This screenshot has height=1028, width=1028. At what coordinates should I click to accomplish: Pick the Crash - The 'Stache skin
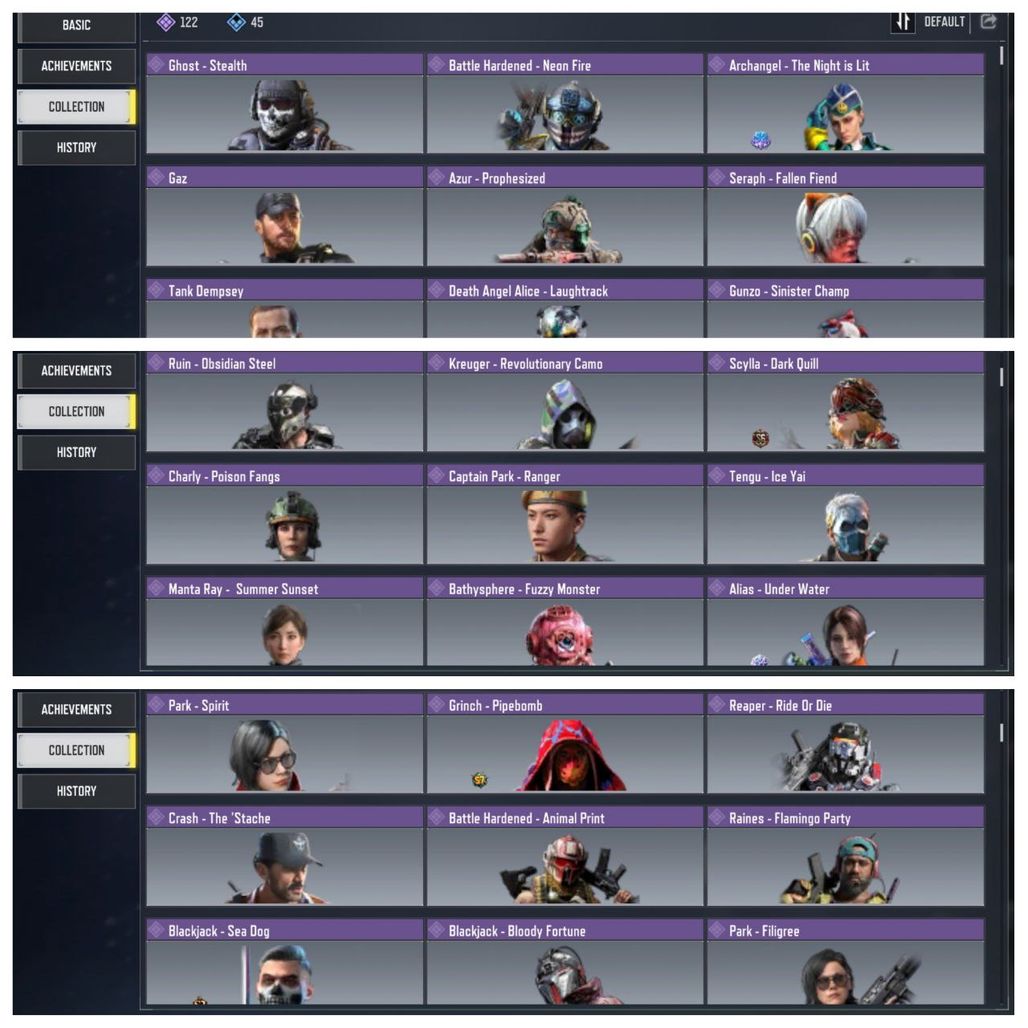coord(285,856)
